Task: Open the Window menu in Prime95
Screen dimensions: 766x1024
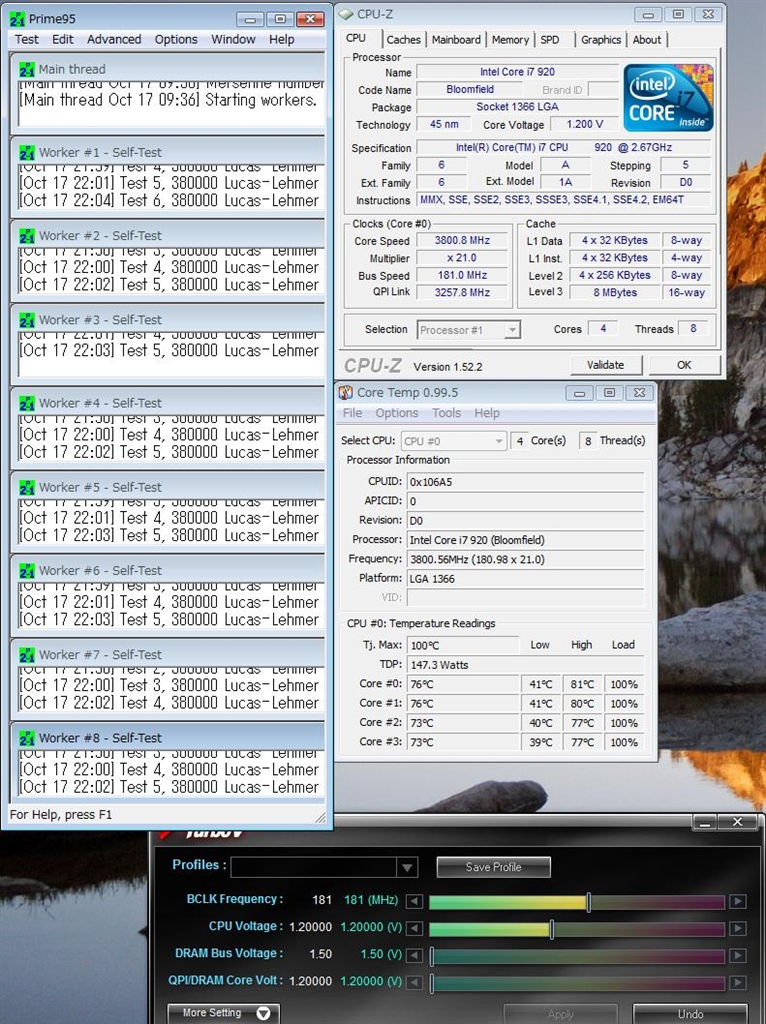Action: click(233, 39)
